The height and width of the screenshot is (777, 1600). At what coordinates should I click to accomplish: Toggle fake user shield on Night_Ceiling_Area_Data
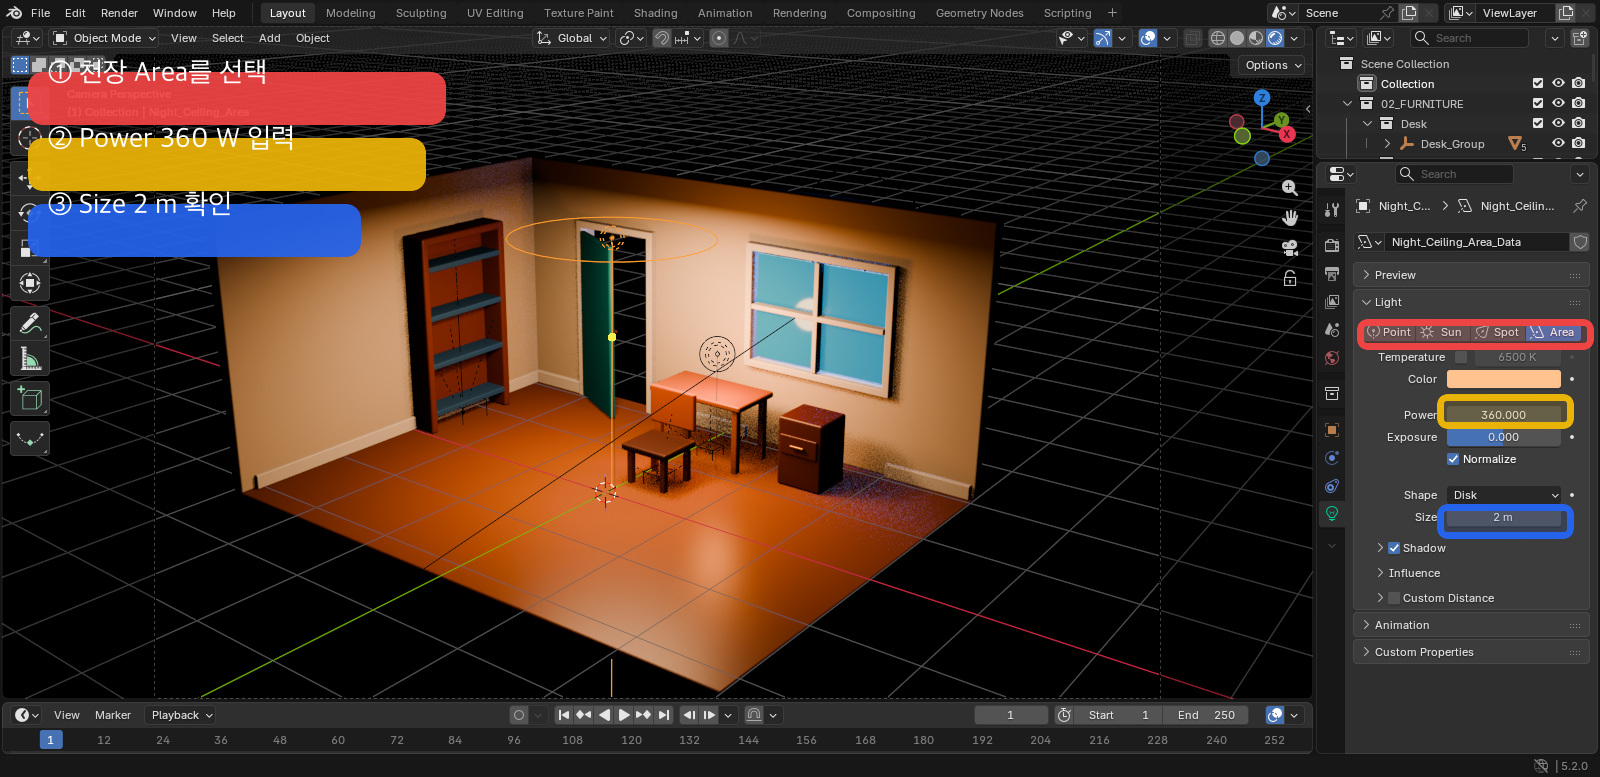[x=1580, y=242]
